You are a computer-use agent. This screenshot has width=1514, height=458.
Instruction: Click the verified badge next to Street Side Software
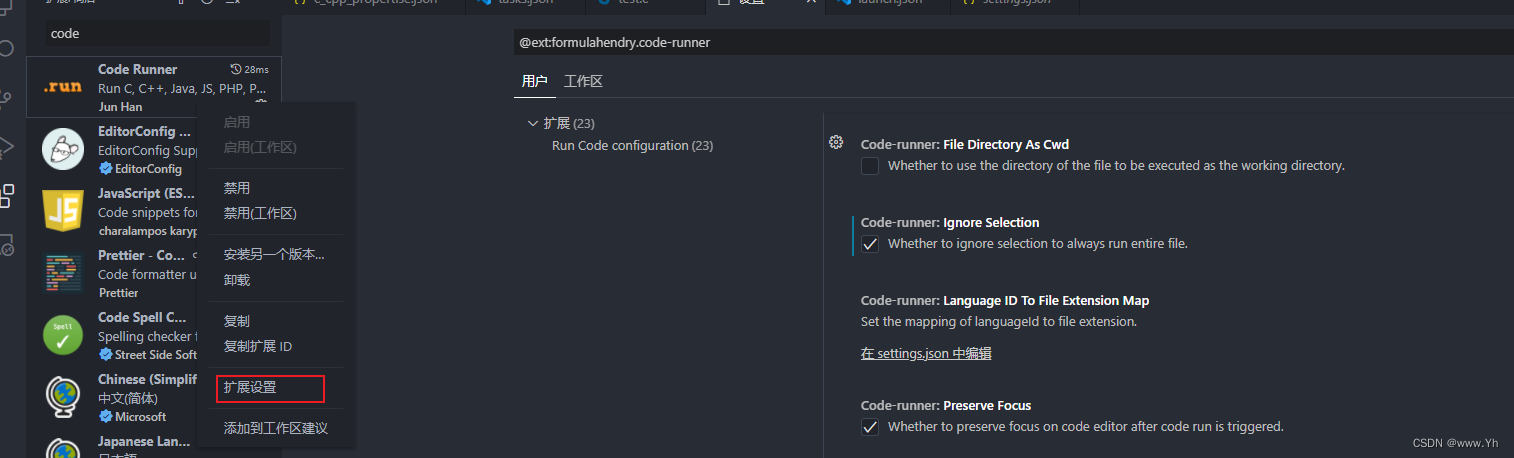(105, 354)
